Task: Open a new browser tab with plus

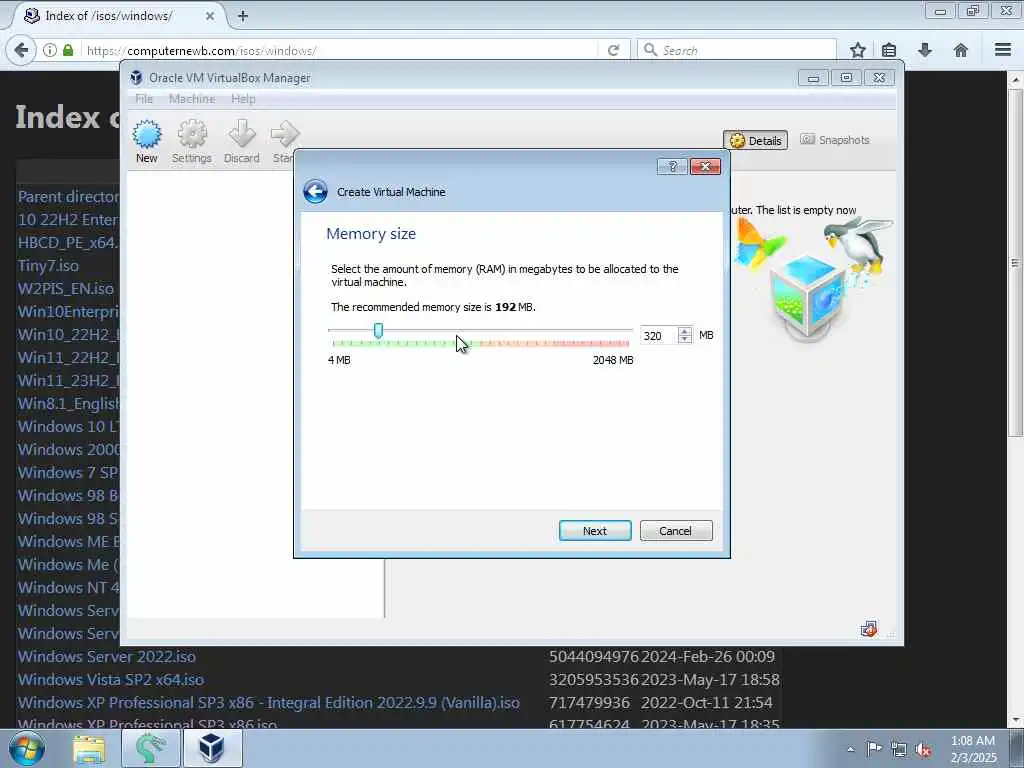Action: click(x=243, y=16)
